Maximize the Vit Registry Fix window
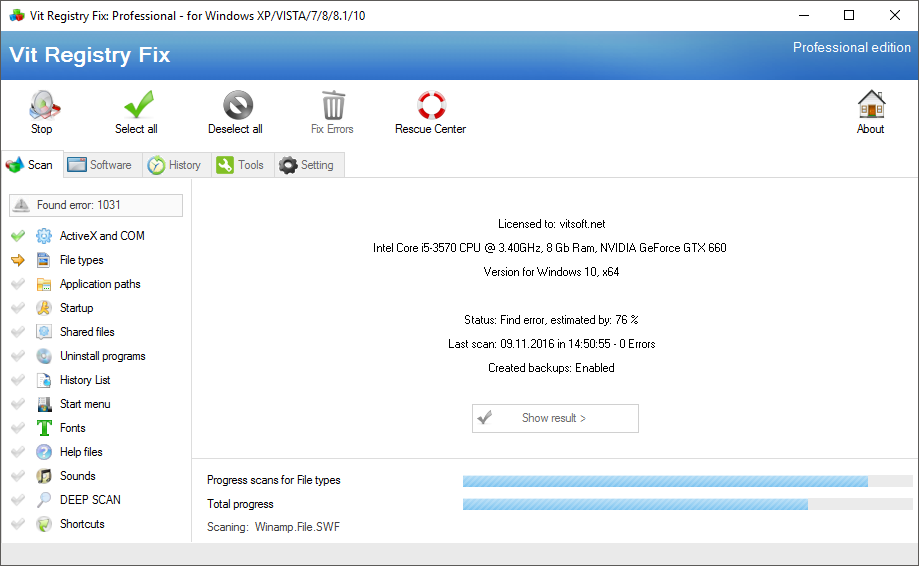This screenshot has width=919, height=566. pos(849,15)
